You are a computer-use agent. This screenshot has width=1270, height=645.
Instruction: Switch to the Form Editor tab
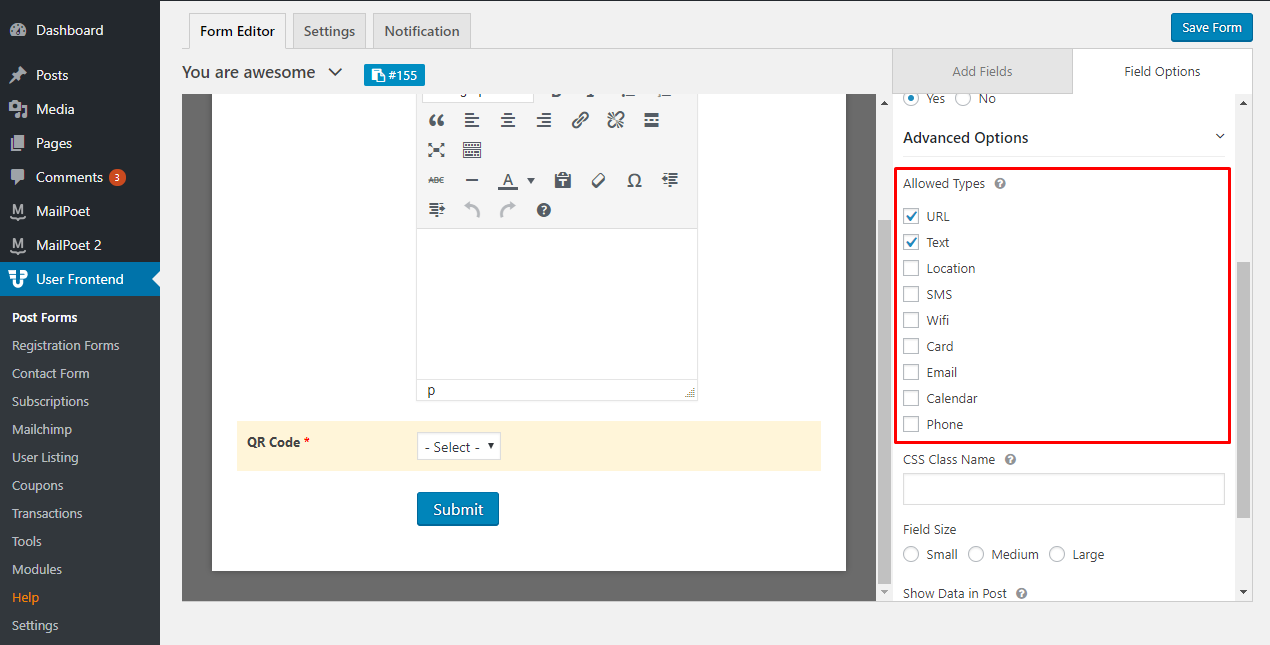237,31
